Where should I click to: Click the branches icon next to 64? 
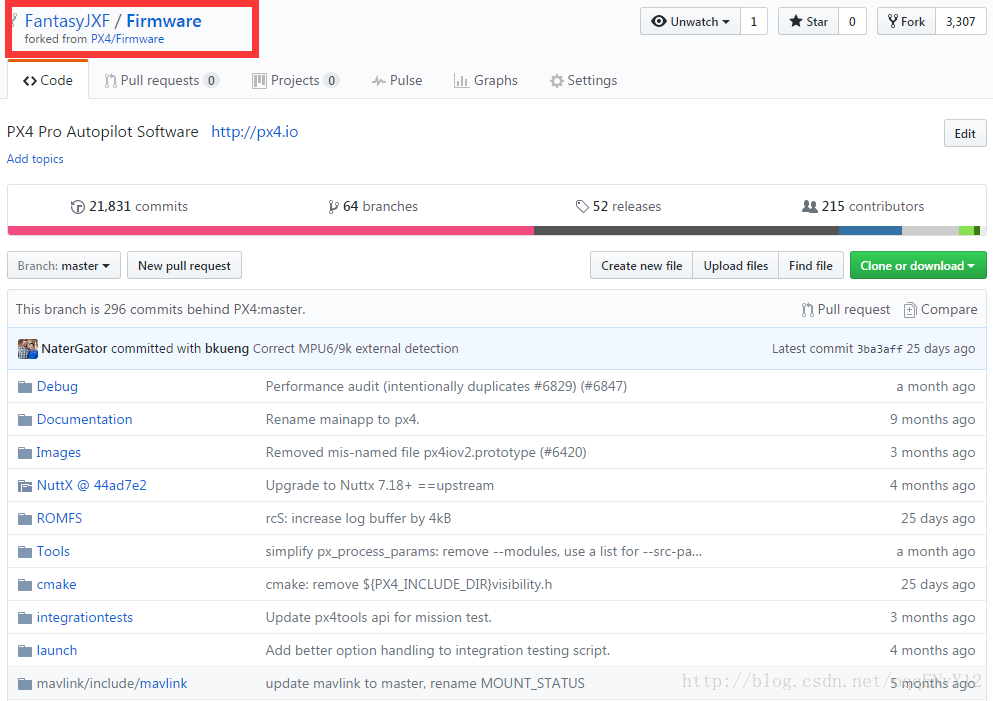(333, 207)
